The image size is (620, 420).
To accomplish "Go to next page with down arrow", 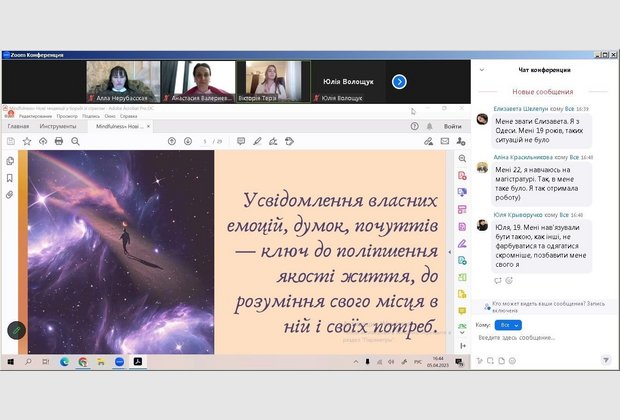I will (x=187, y=141).
